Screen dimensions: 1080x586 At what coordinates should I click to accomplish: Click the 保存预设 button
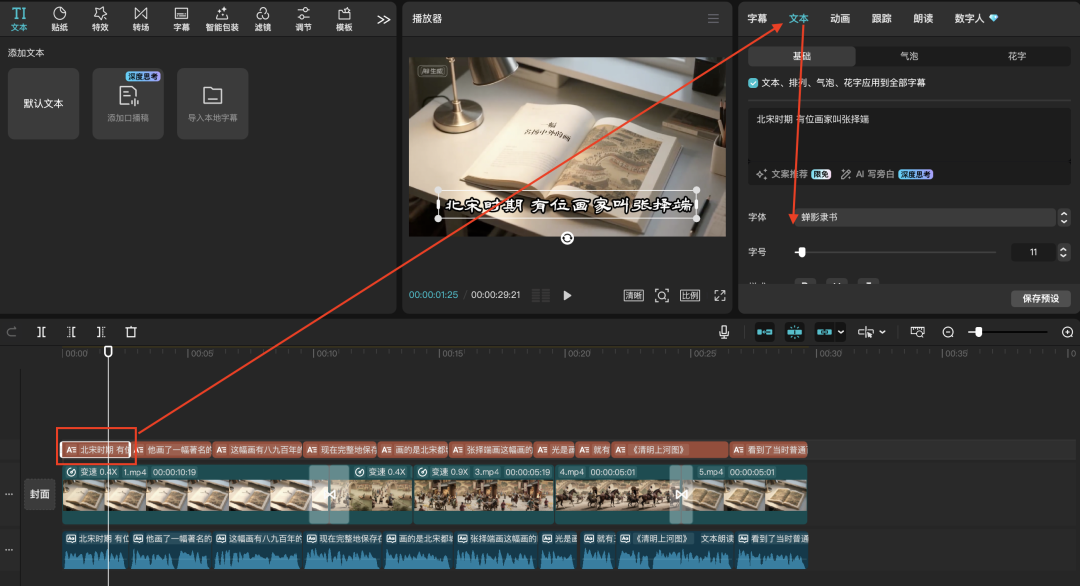point(1041,299)
